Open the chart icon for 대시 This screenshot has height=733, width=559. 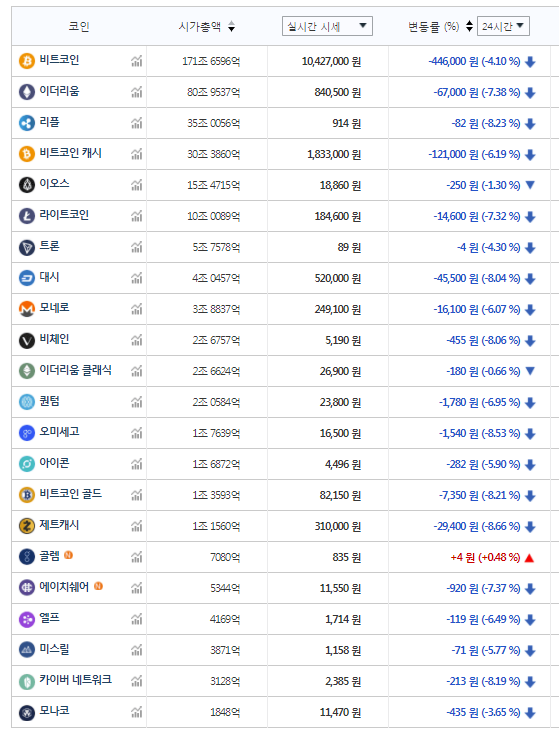point(136,278)
